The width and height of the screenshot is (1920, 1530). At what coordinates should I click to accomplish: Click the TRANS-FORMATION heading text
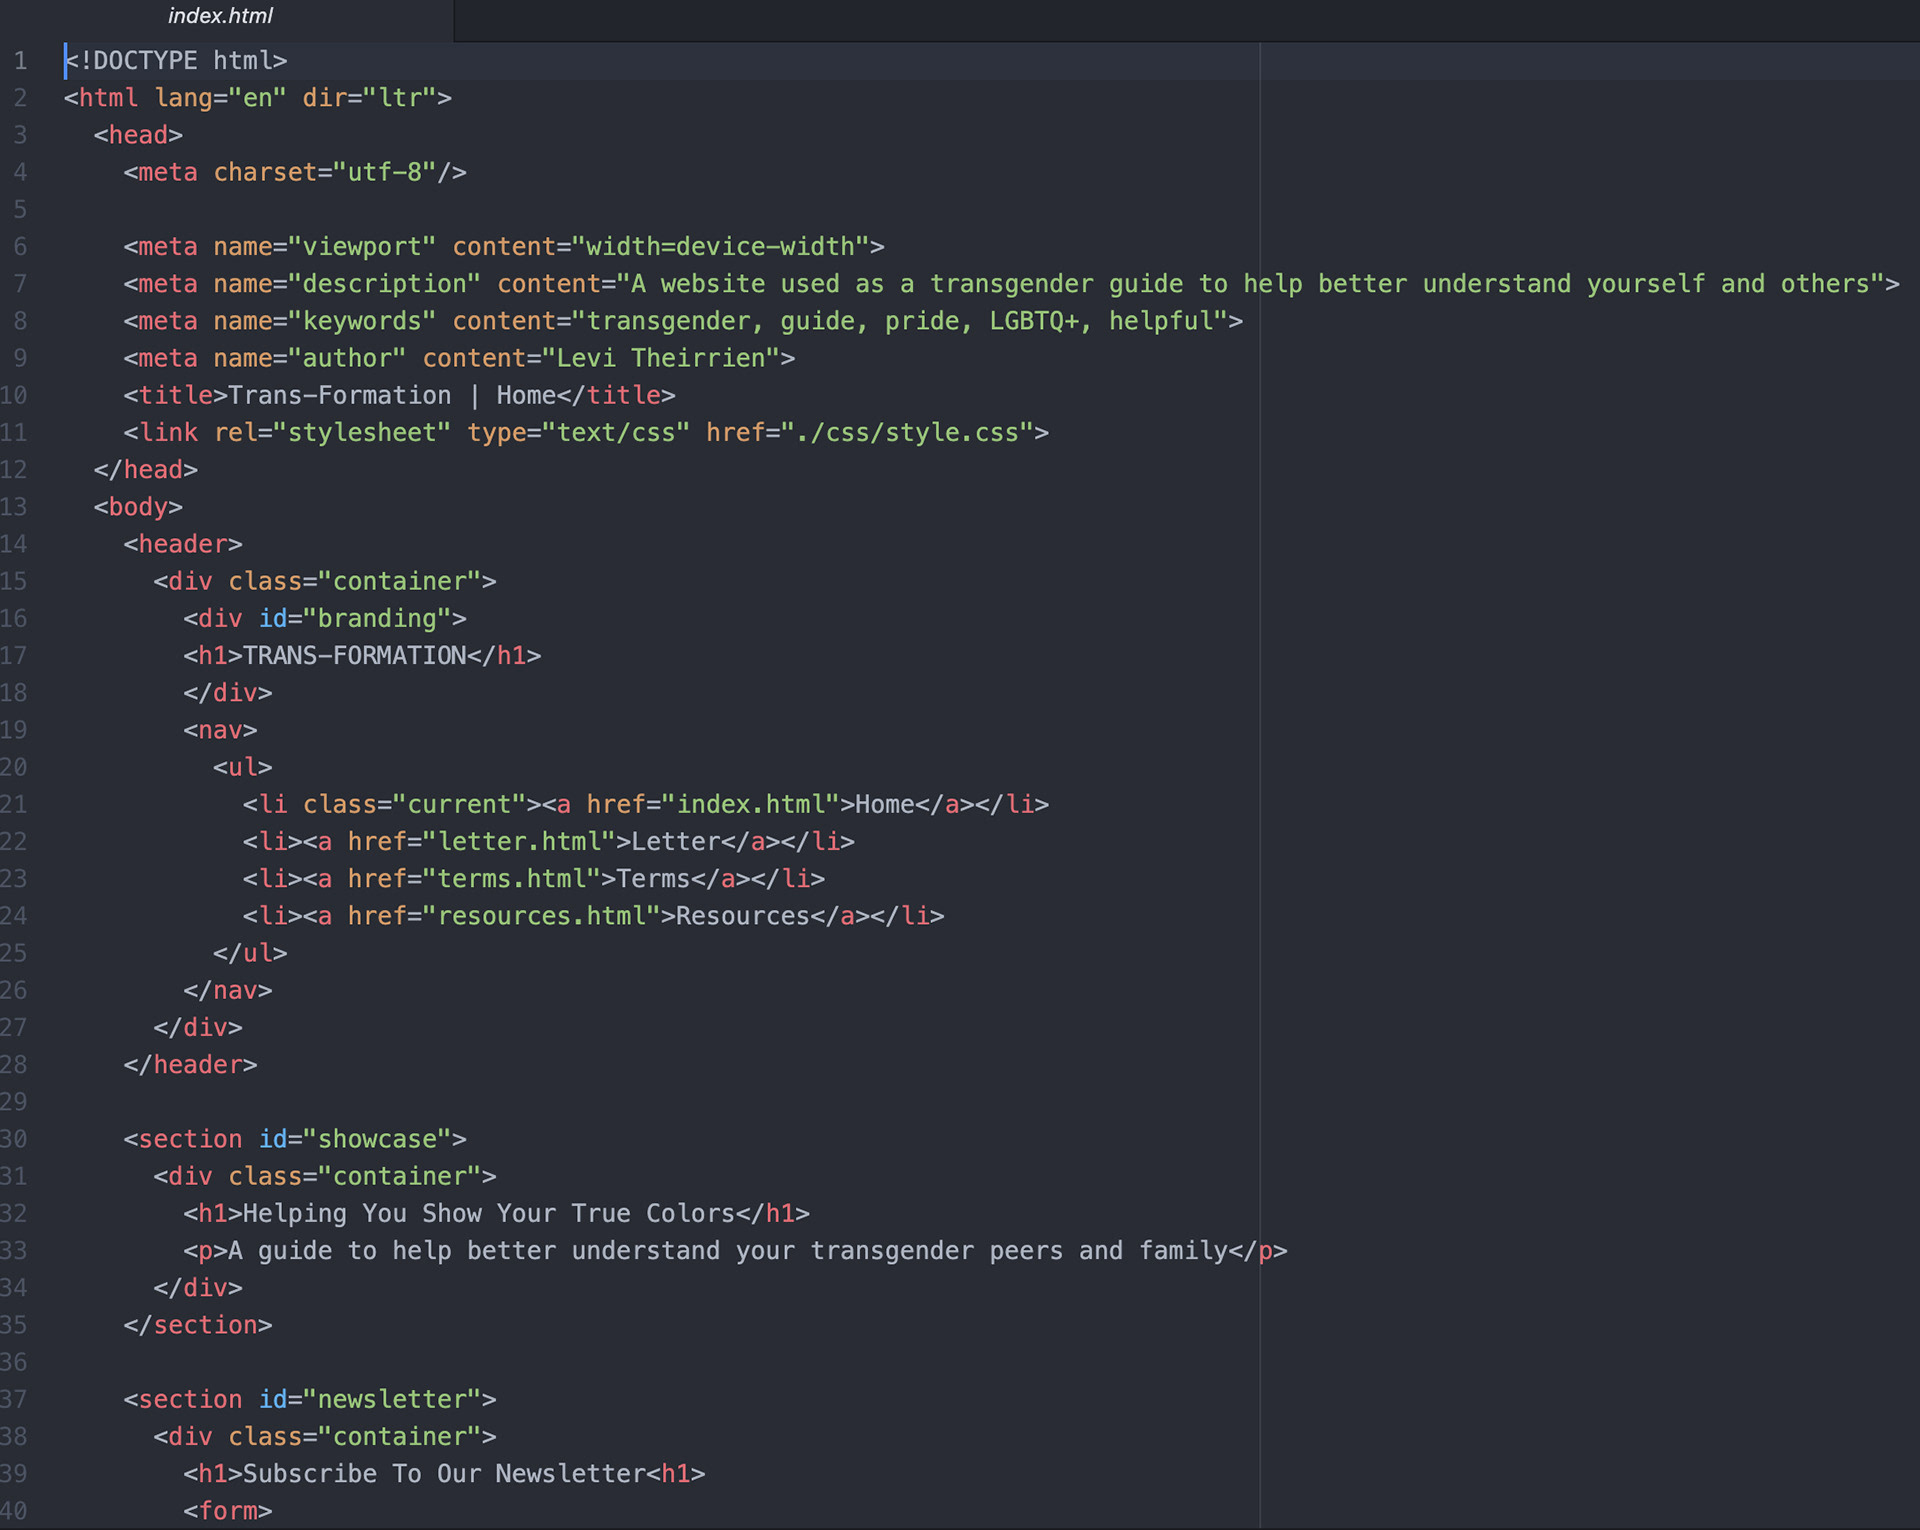(354, 656)
